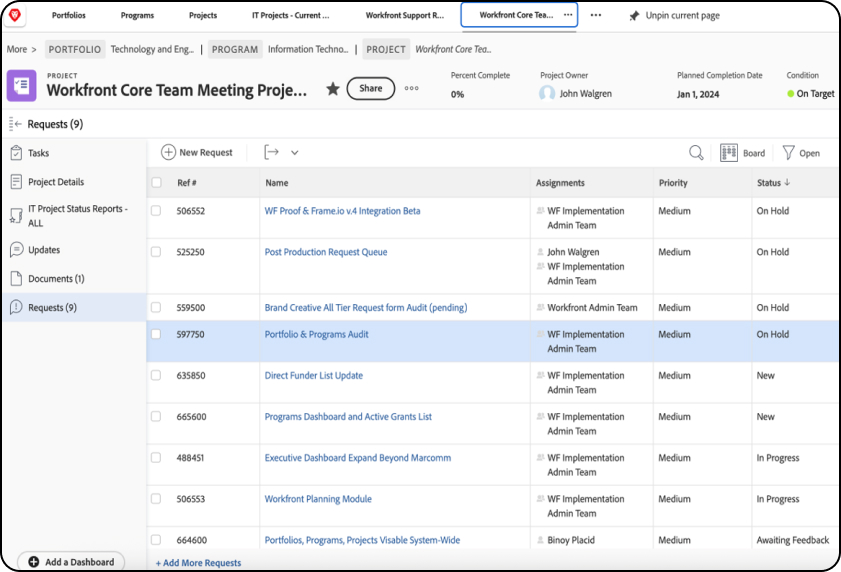Check the box for request 559500
The width and height of the screenshot is (841, 572).
tap(156, 307)
